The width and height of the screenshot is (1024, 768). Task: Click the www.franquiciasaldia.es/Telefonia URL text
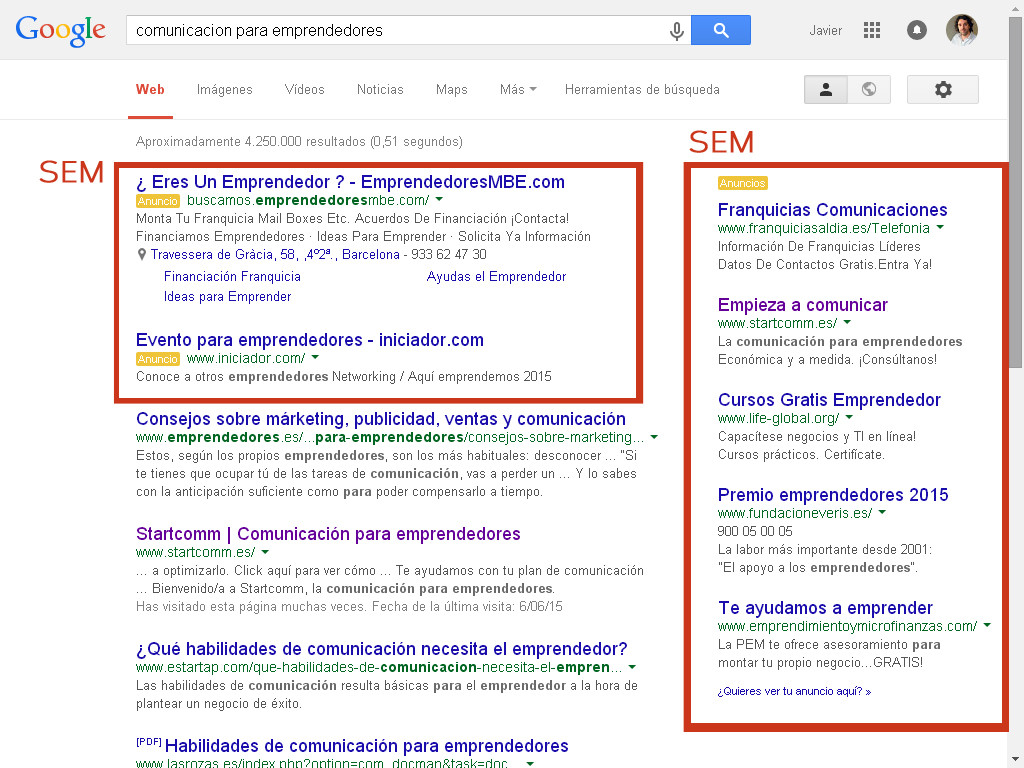[x=824, y=228]
